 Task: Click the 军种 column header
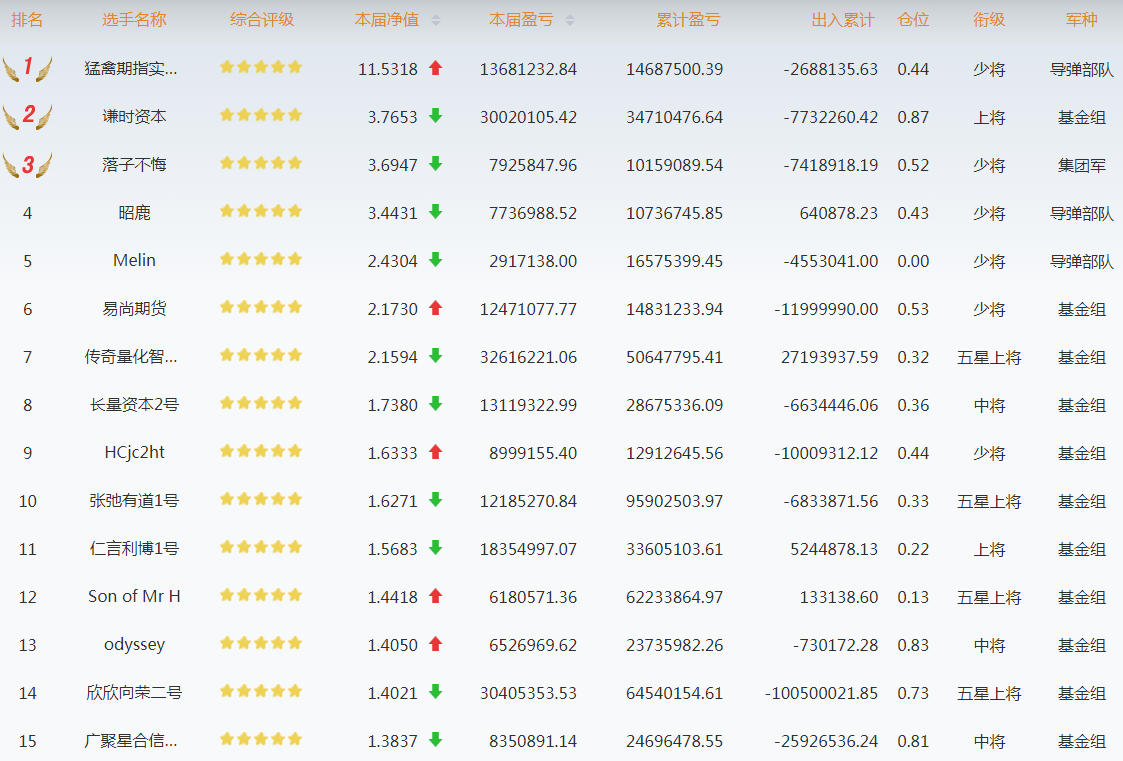pos(1081,20)
